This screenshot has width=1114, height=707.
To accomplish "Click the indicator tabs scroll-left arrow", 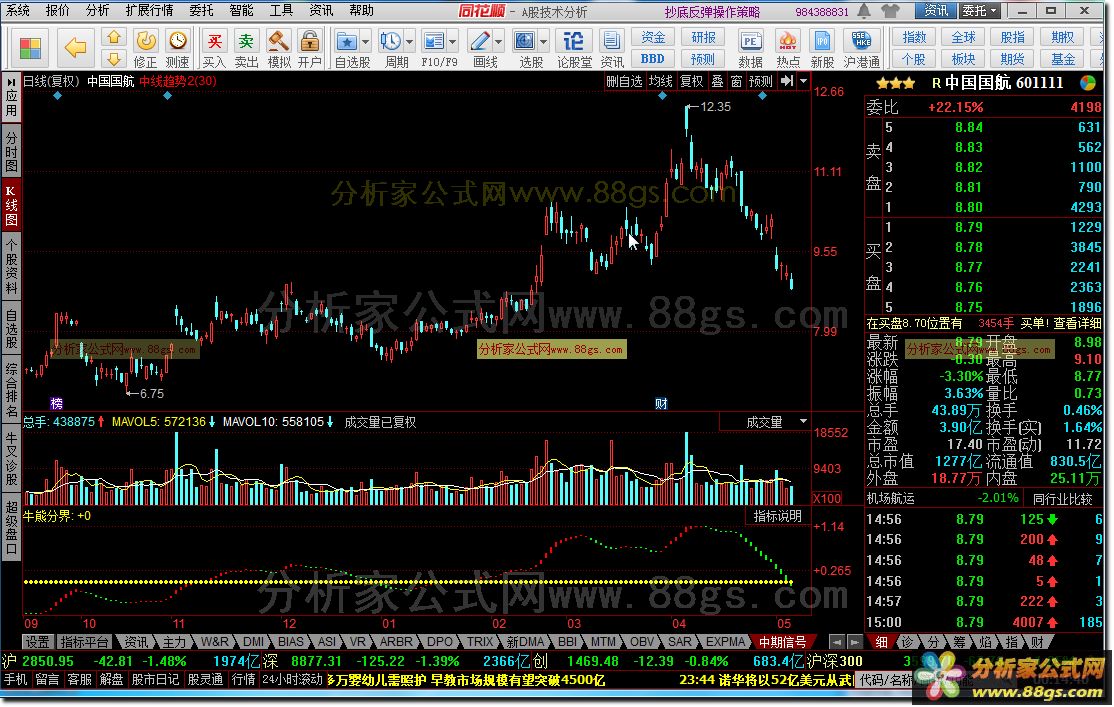I will tap(837, 642).
